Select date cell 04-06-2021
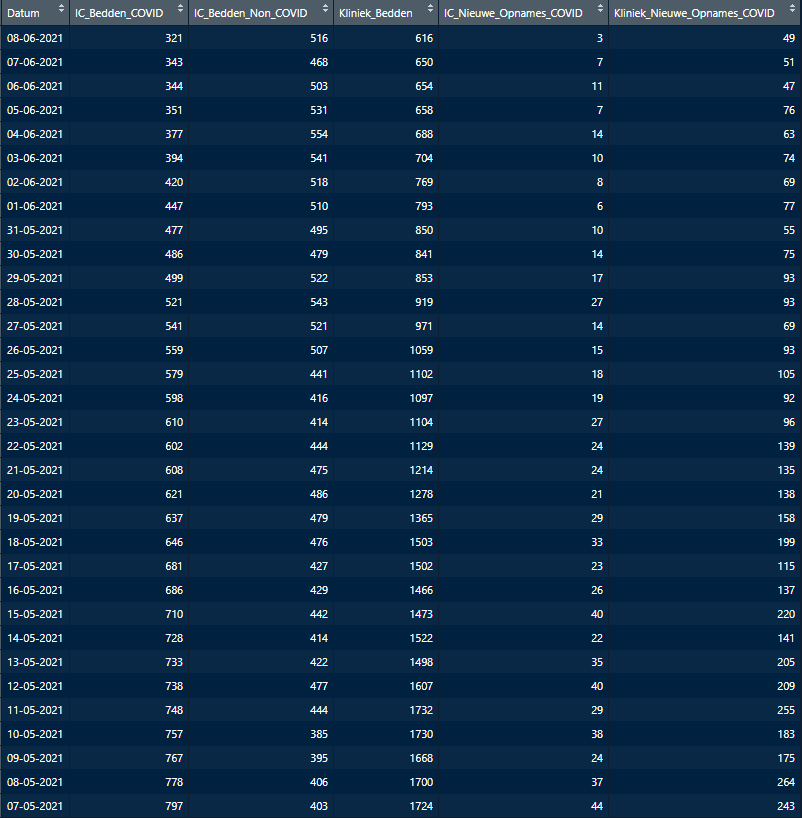 pyautogui.click(x=35, y=134)
